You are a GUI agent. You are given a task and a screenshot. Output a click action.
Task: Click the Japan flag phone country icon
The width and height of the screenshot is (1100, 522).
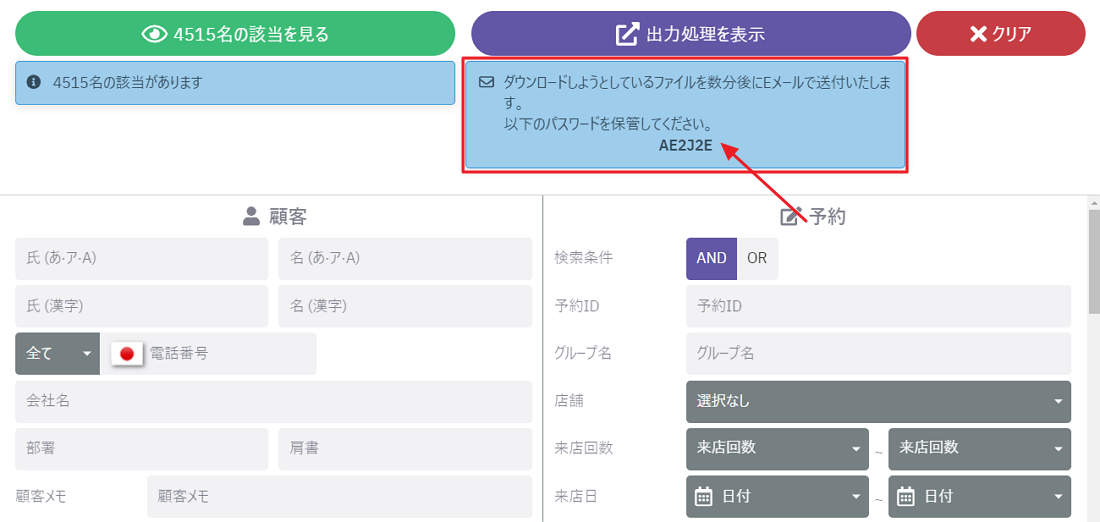(x=127, y=353)
